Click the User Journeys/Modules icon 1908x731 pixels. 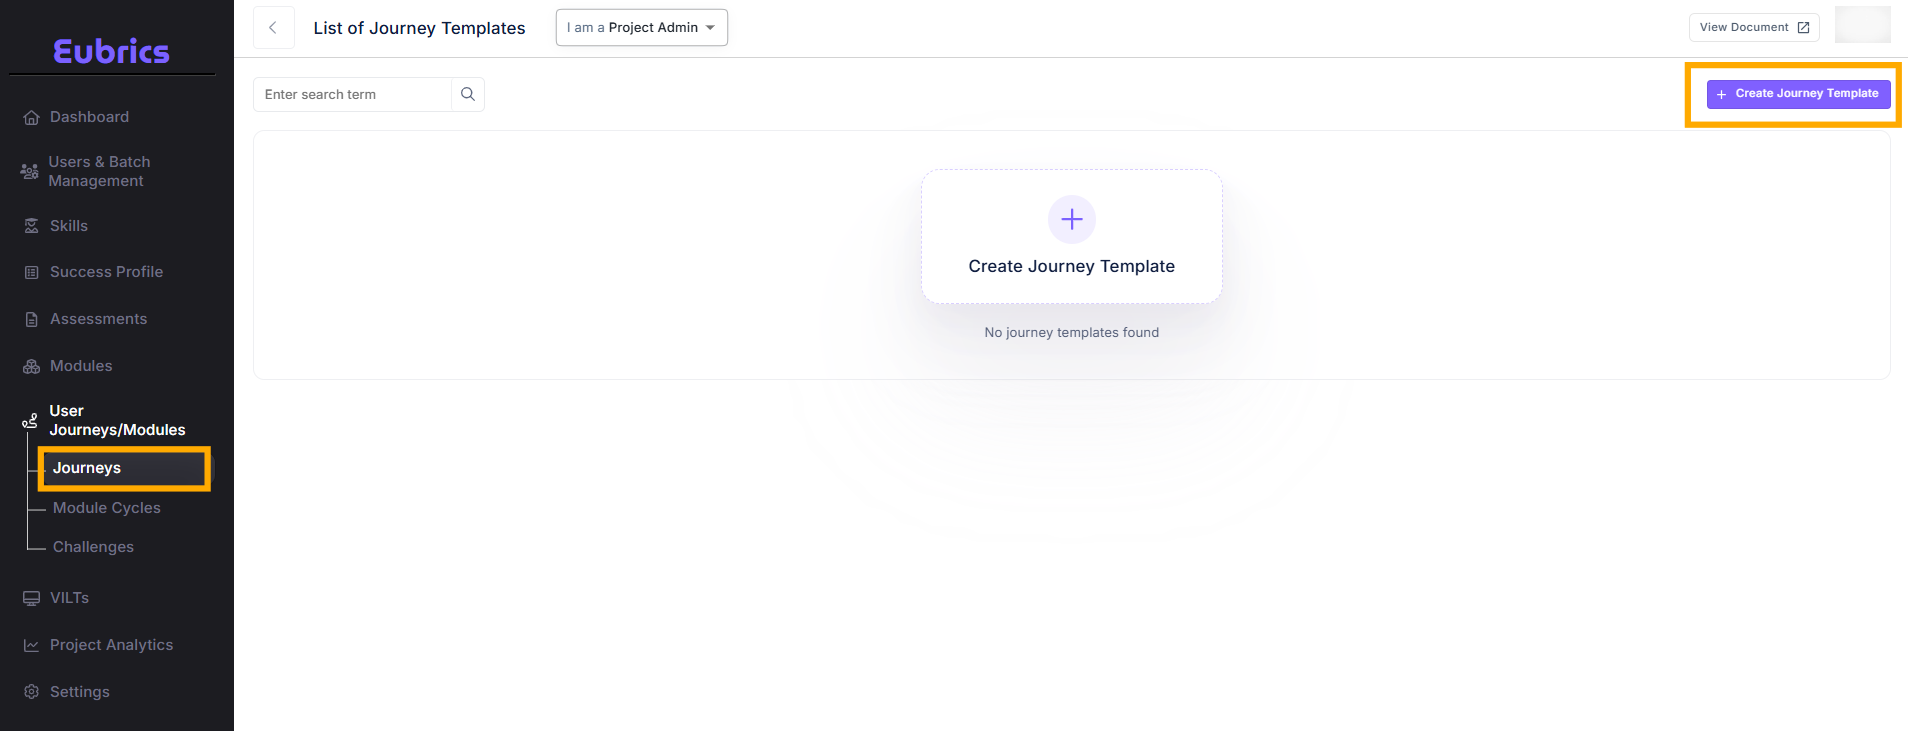point(30,420)
